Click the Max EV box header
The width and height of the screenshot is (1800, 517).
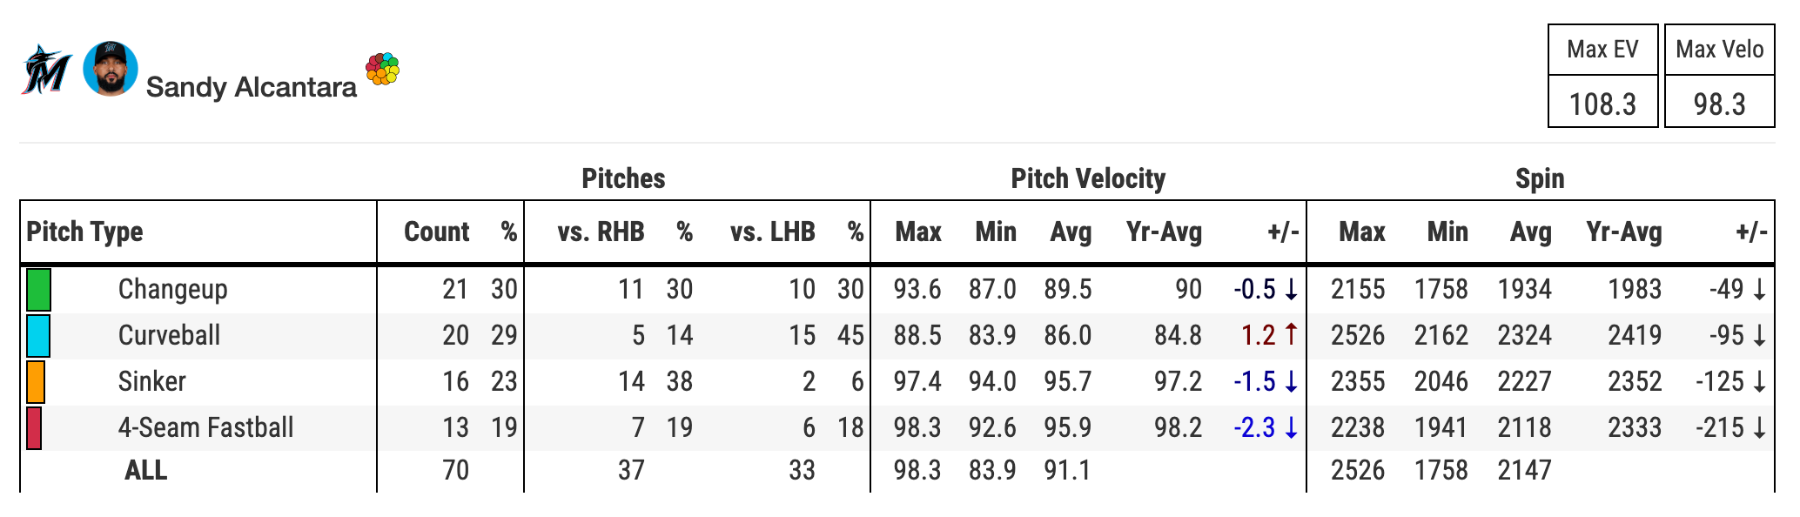point(1602,50)
